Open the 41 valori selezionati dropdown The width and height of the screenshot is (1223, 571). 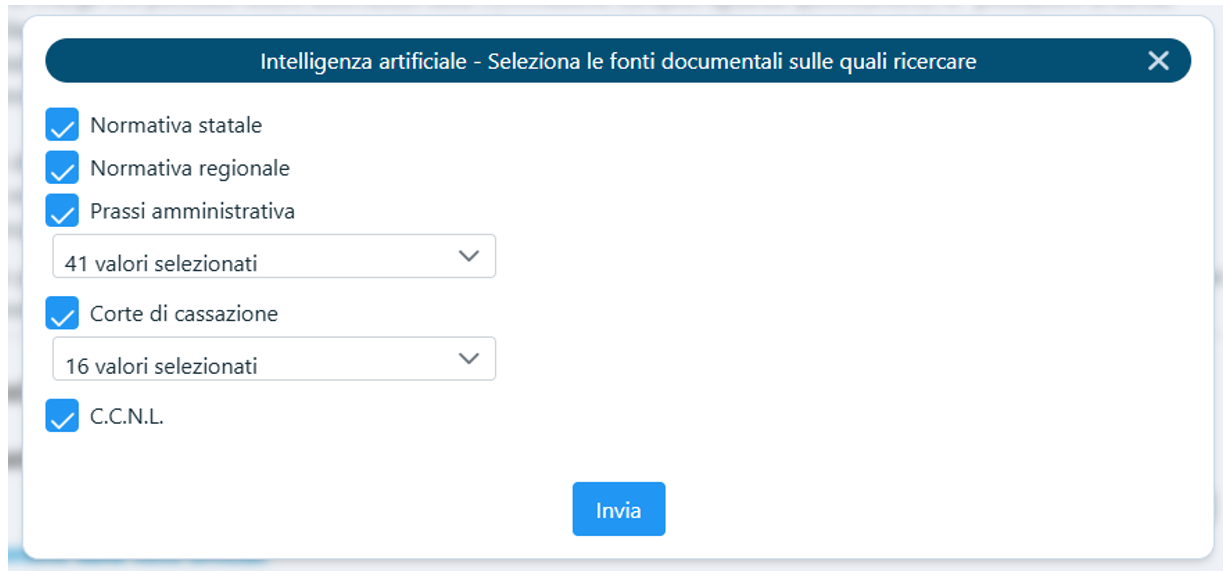pyautogui.click(x=273, y=257)
